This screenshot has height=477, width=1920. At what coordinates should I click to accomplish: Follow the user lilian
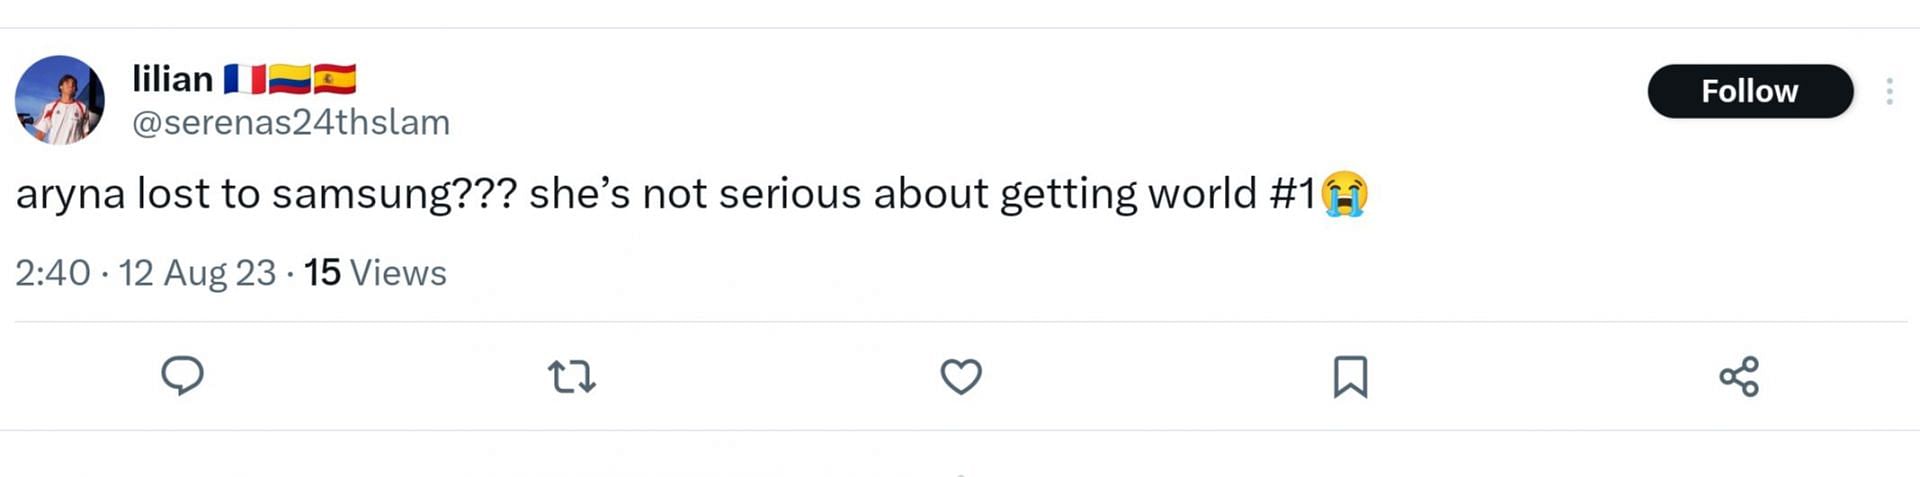click(1750, 91)
